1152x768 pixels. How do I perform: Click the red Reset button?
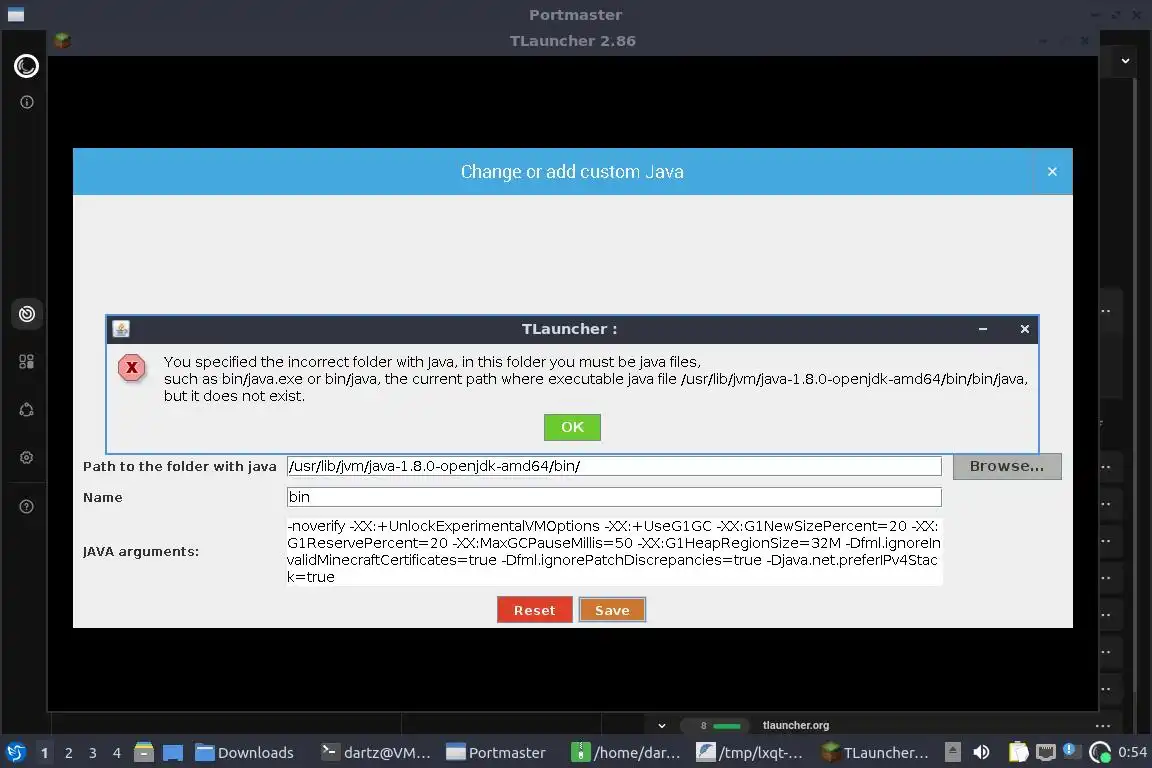click(534, 610)
